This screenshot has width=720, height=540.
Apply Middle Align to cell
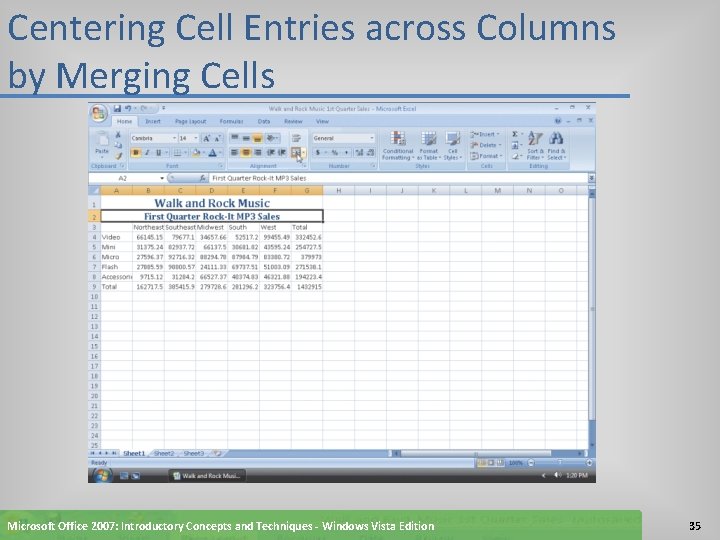(246, 138)
